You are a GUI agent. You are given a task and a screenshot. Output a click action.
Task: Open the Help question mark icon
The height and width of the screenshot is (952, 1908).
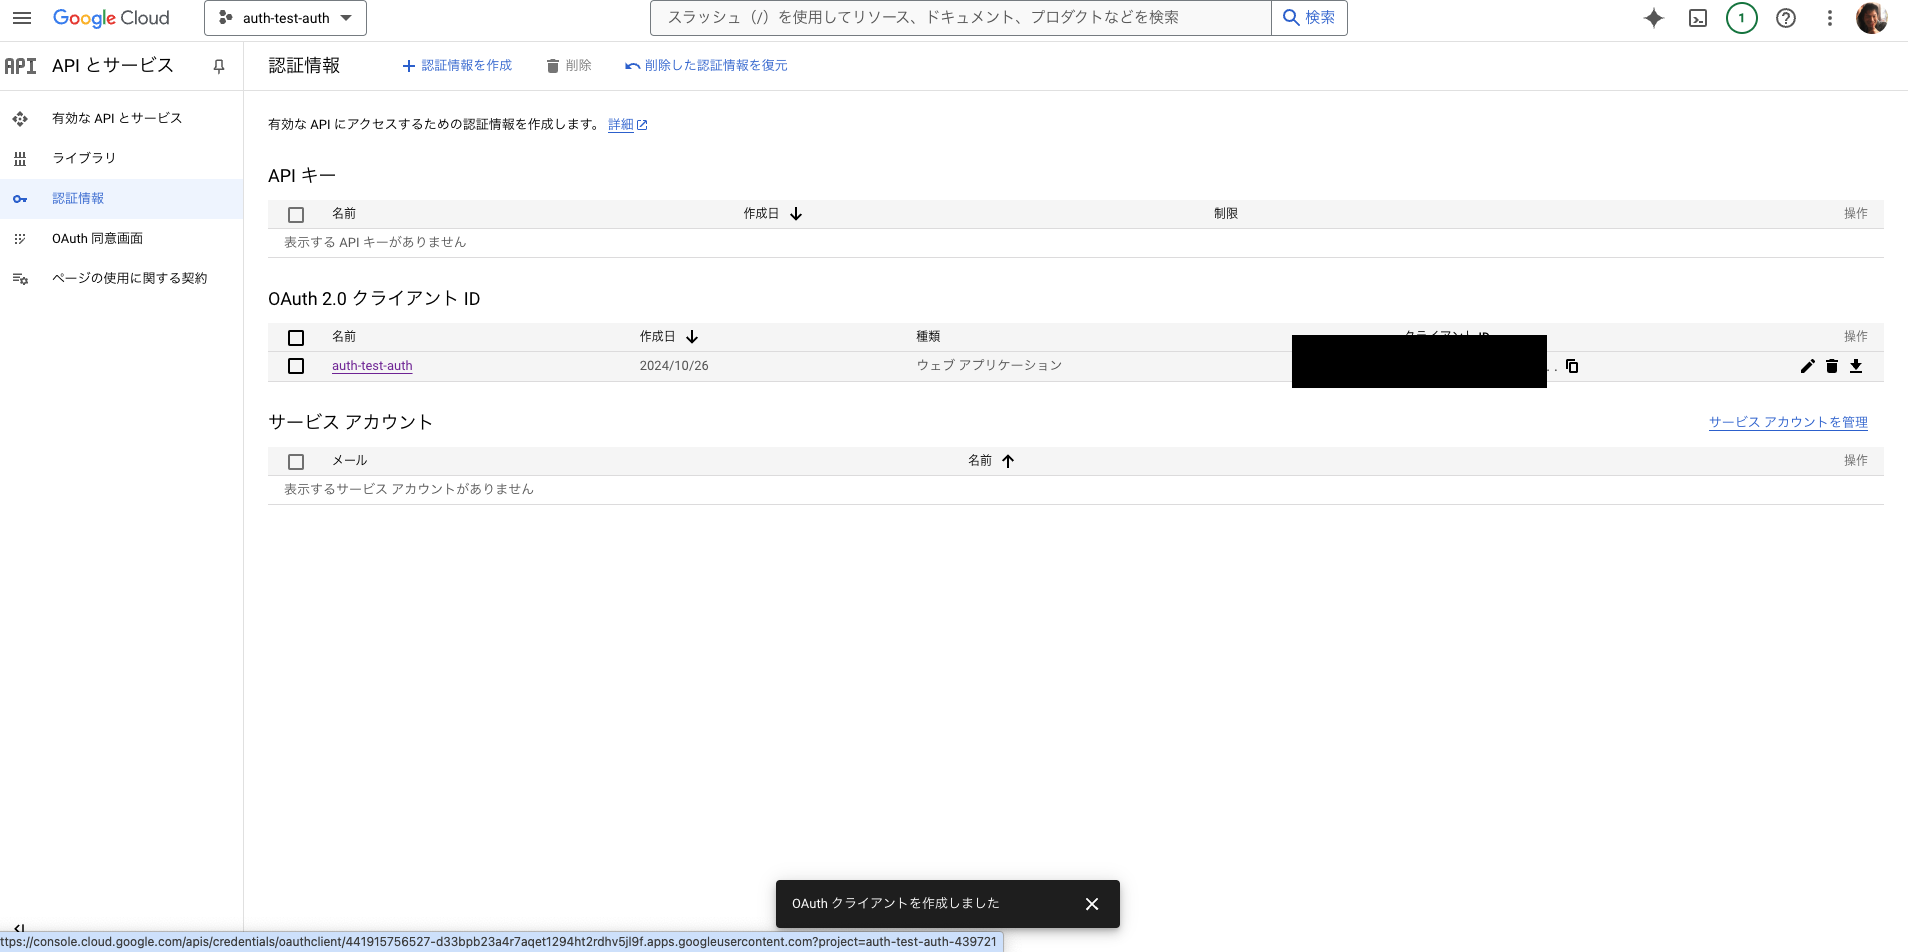pyautogui.click(x=1786, y=18)
